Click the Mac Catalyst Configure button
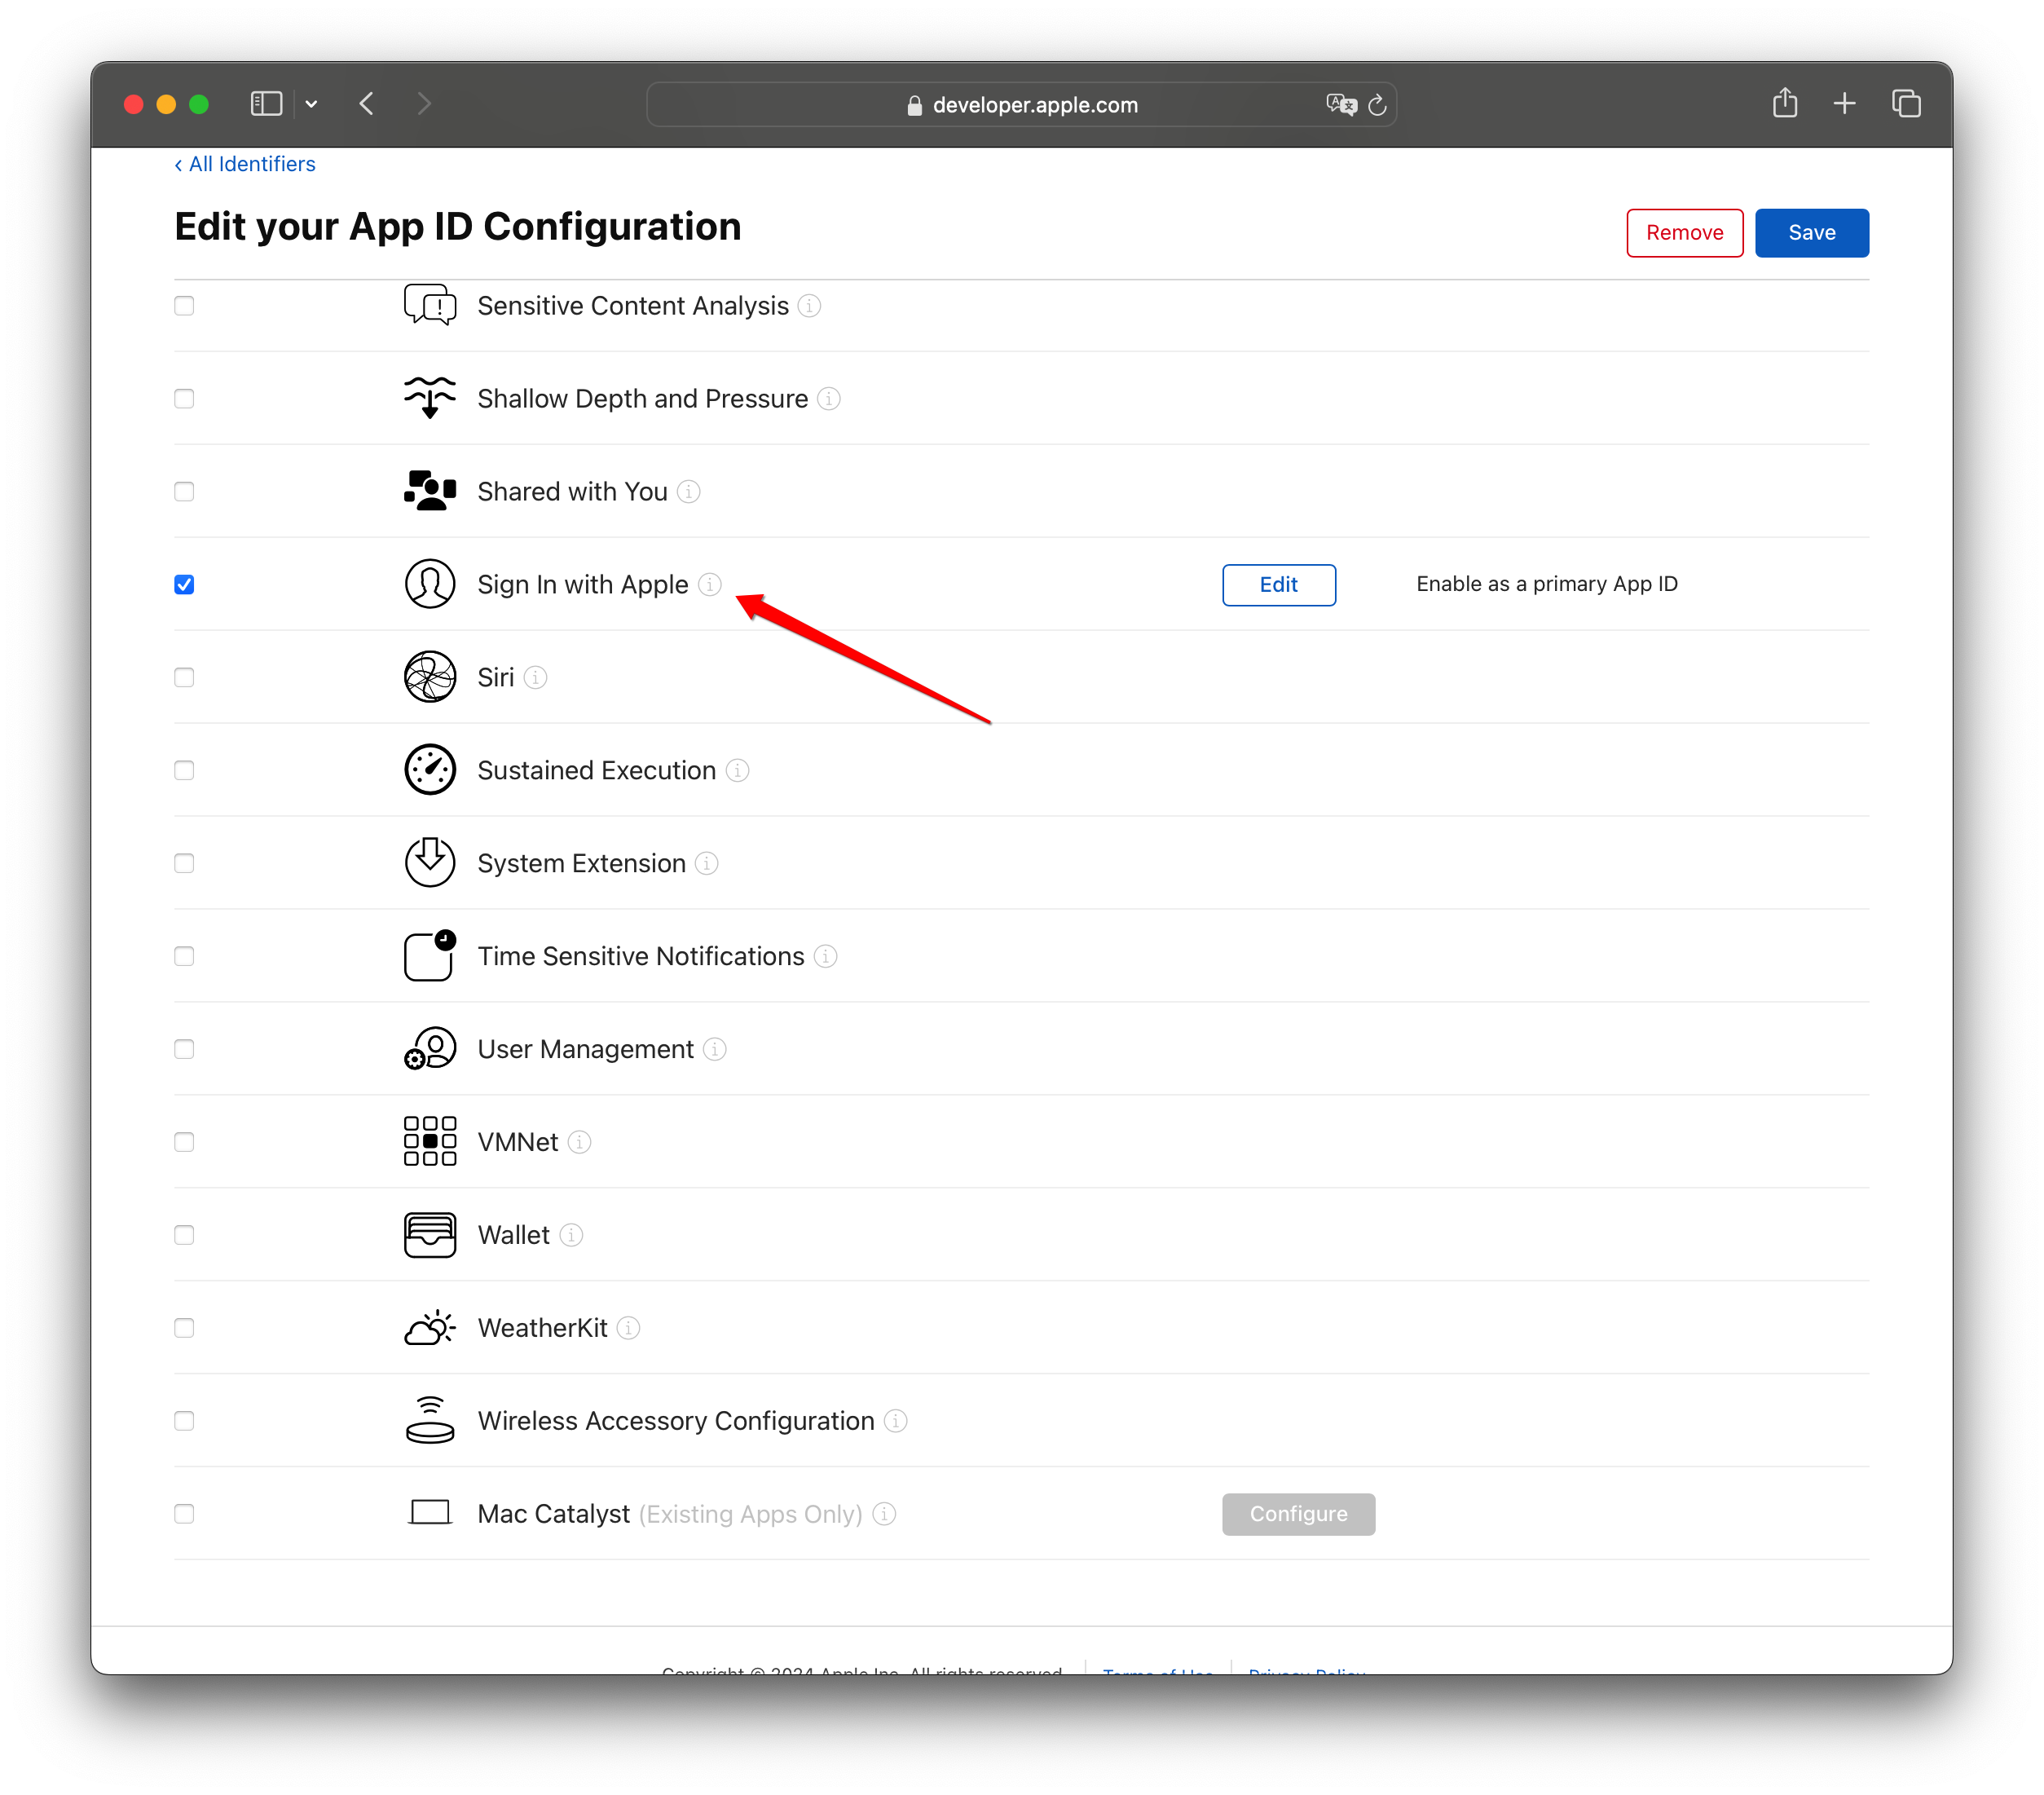The height and width of the screenshot is (1795, 2044). pos(1298,1514)
